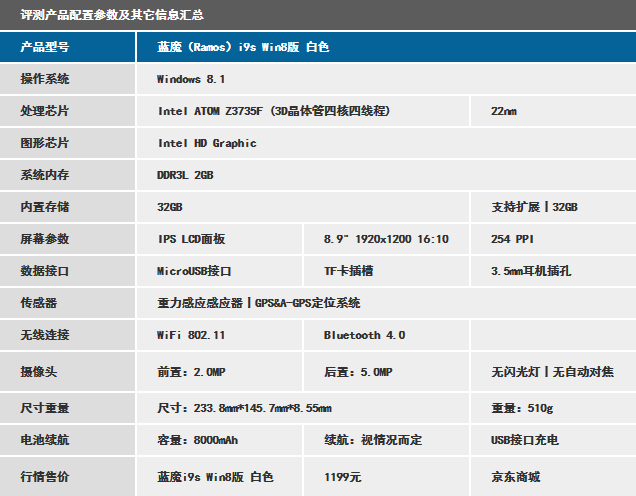Select the 电池续航 row label
The height and width of the screenshot is (496, 636).
(67, 440)
